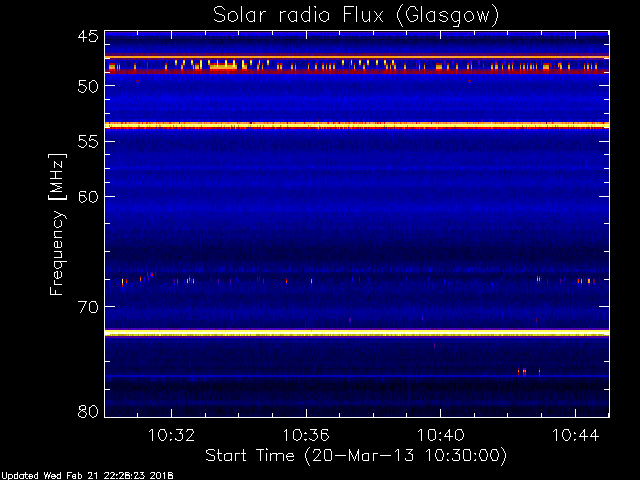This screenshot has width=640, height=480.
Task: Click the 'Frequency [MHz]' axis label
Action: coord(57,224)
